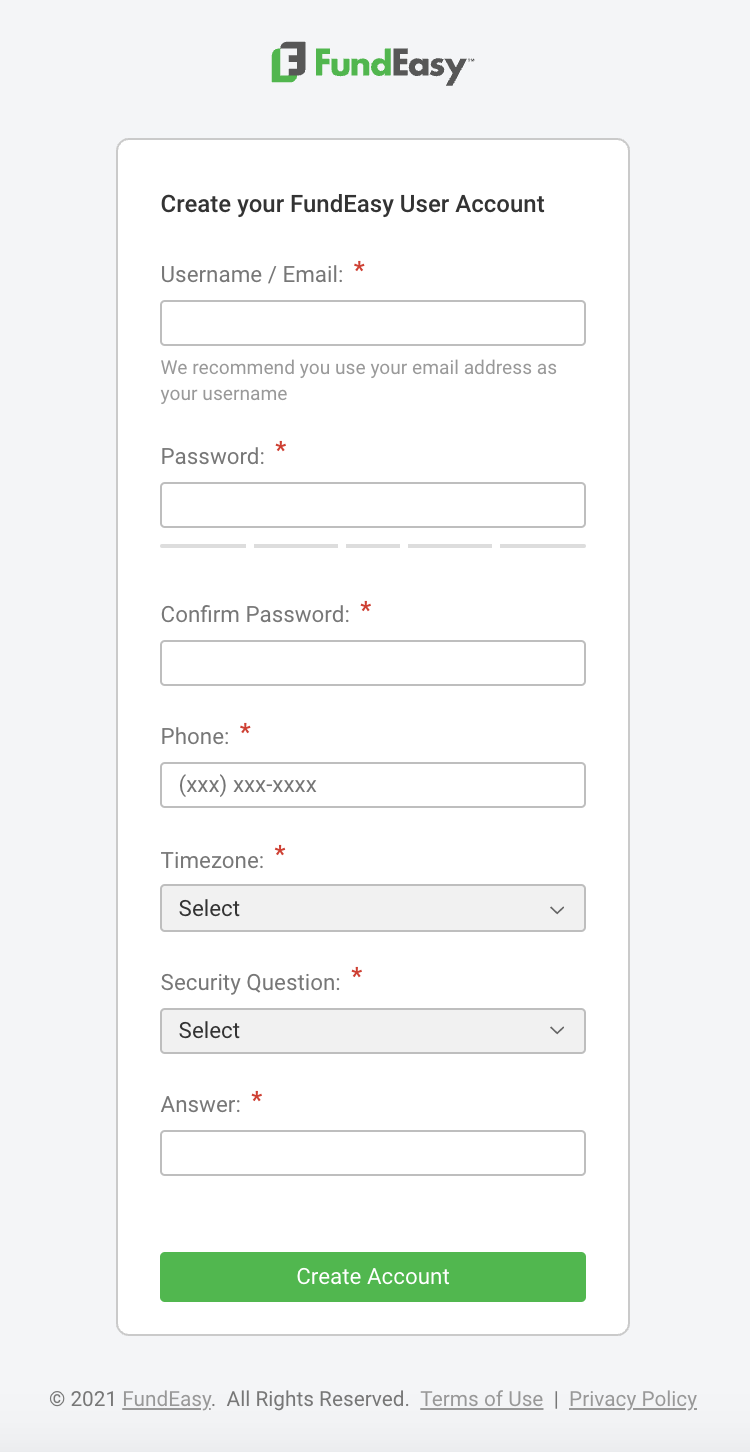750x1452 pixels.
Task: Click the password strength meter bar
Action: [x=372, y=546]
